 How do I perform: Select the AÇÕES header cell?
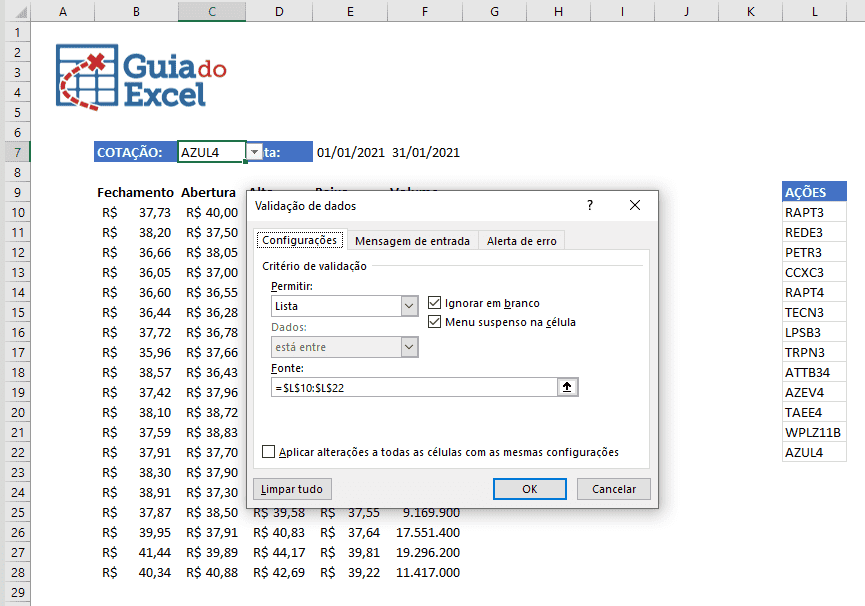(814, 192)
